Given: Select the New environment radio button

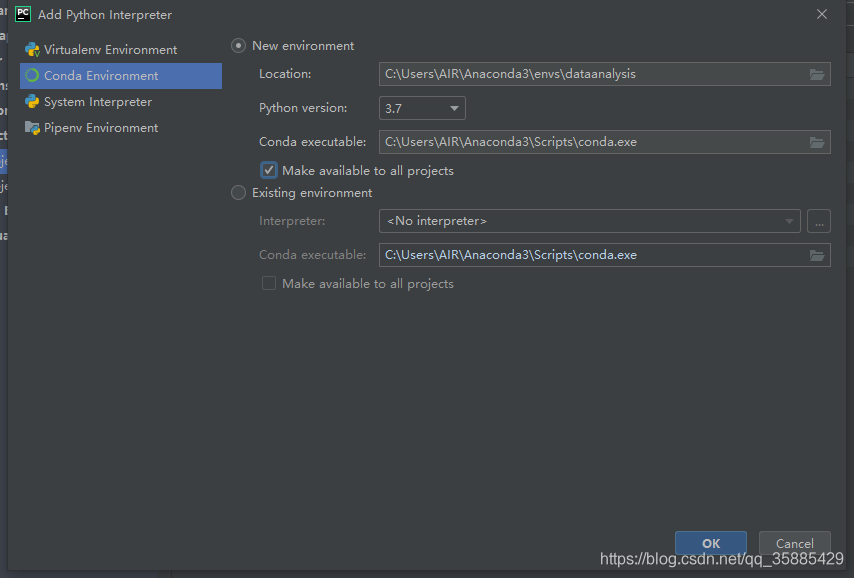Looking at the screenshot, I should (x=238, y=46).
